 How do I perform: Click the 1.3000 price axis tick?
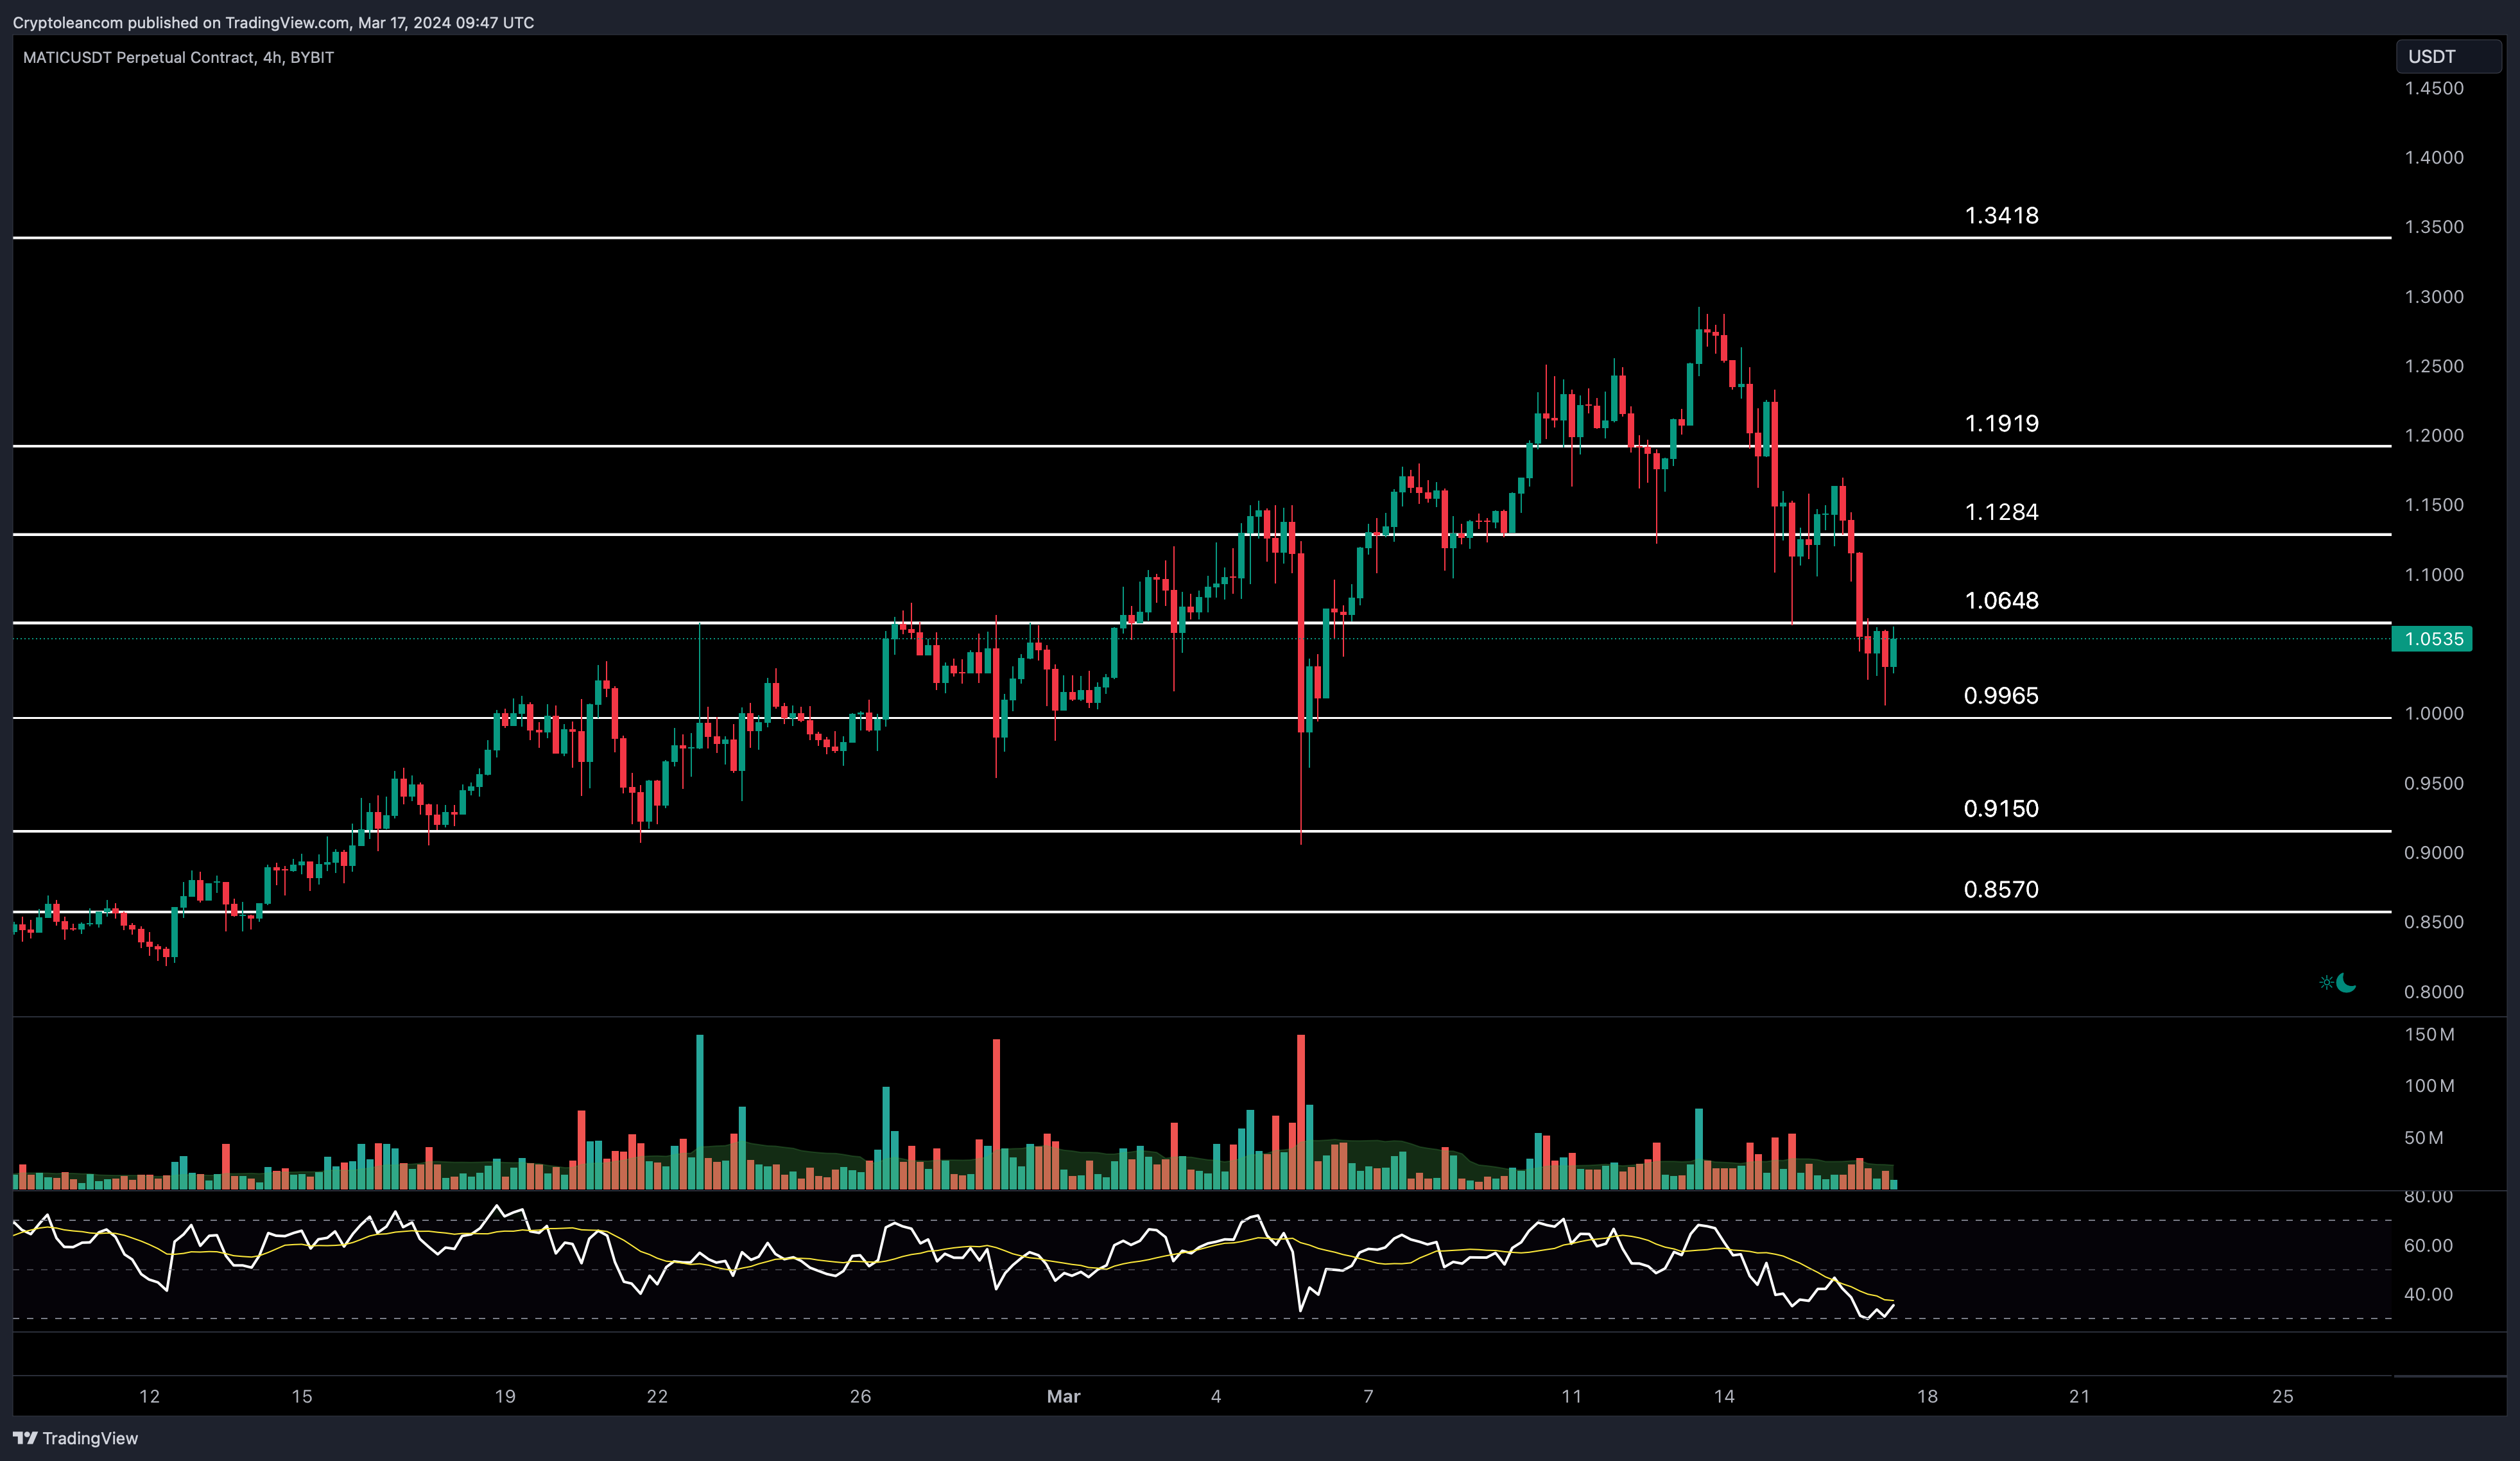click(x=2434, y=297)
